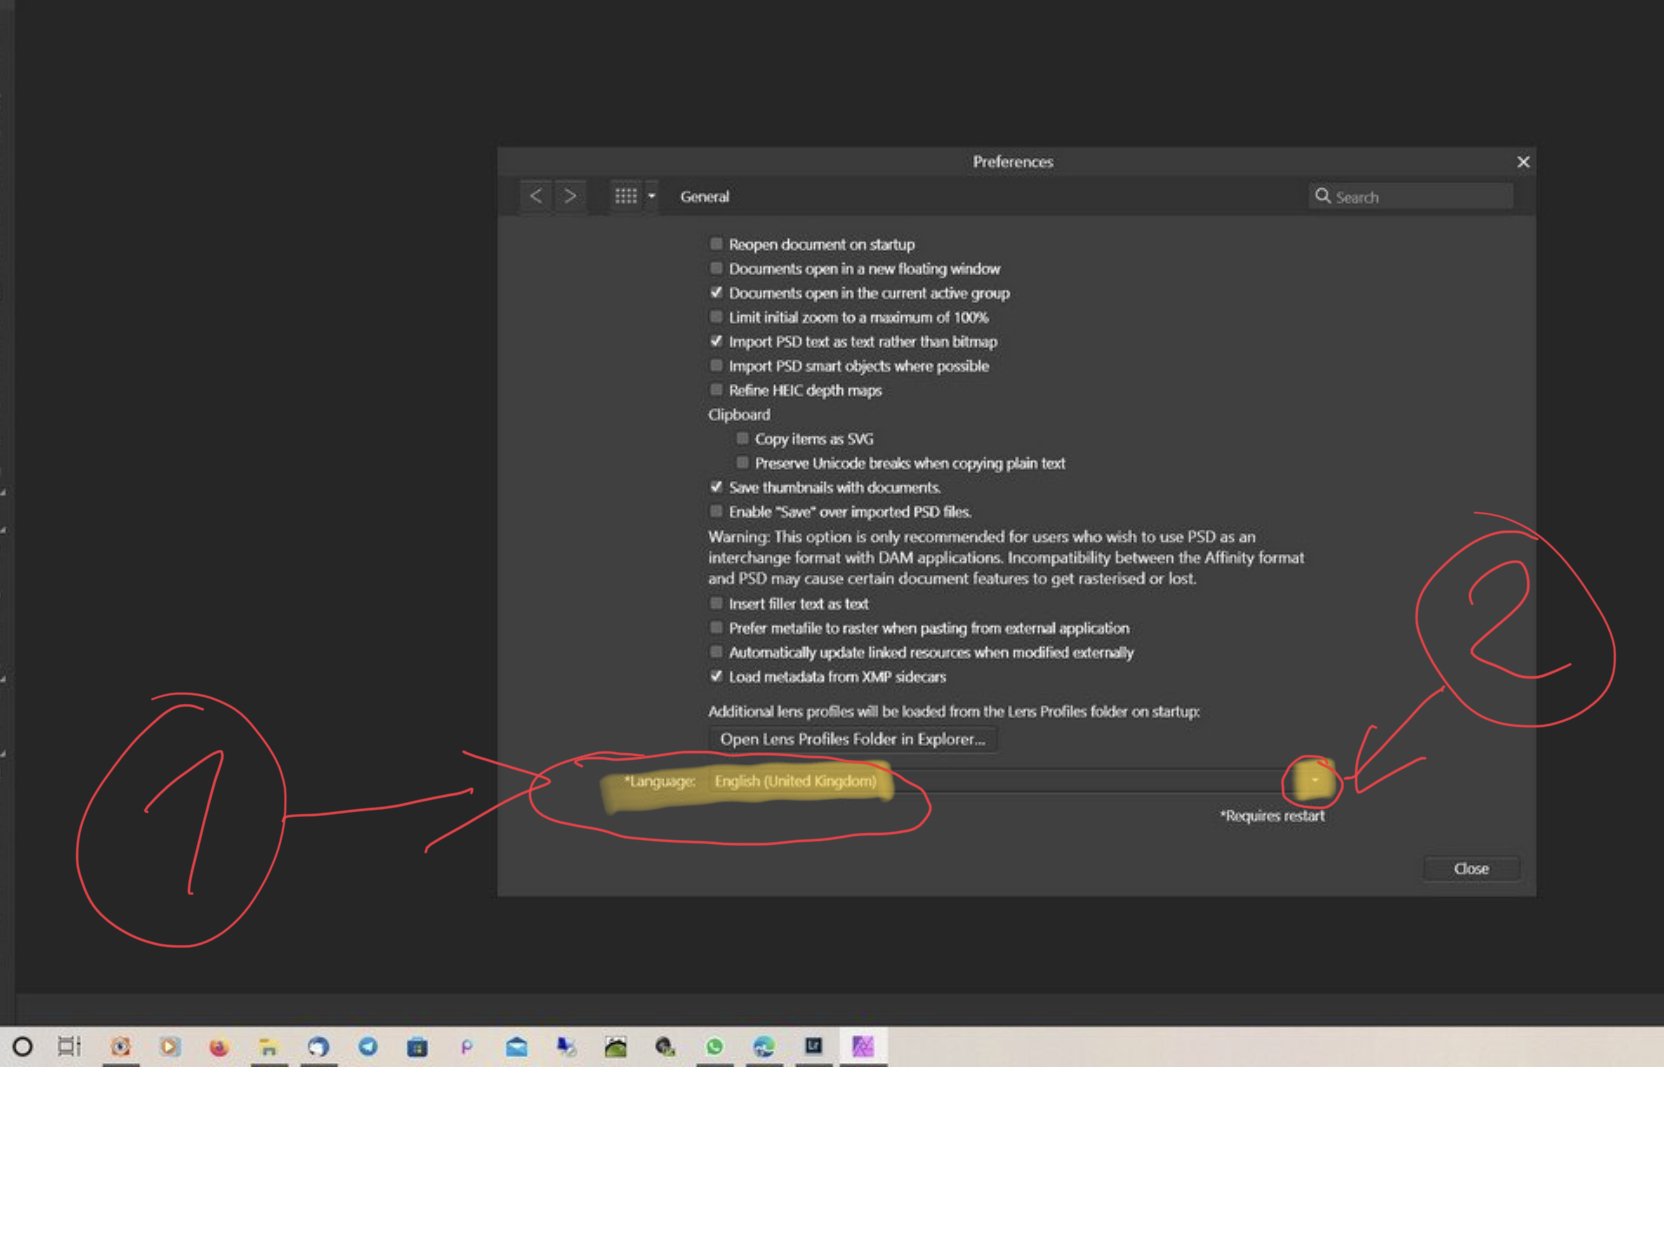This screenshot has width=1664, height=1248.
Task: Go forward with the right arrow in Preferences
Action: tap(570, 196)
